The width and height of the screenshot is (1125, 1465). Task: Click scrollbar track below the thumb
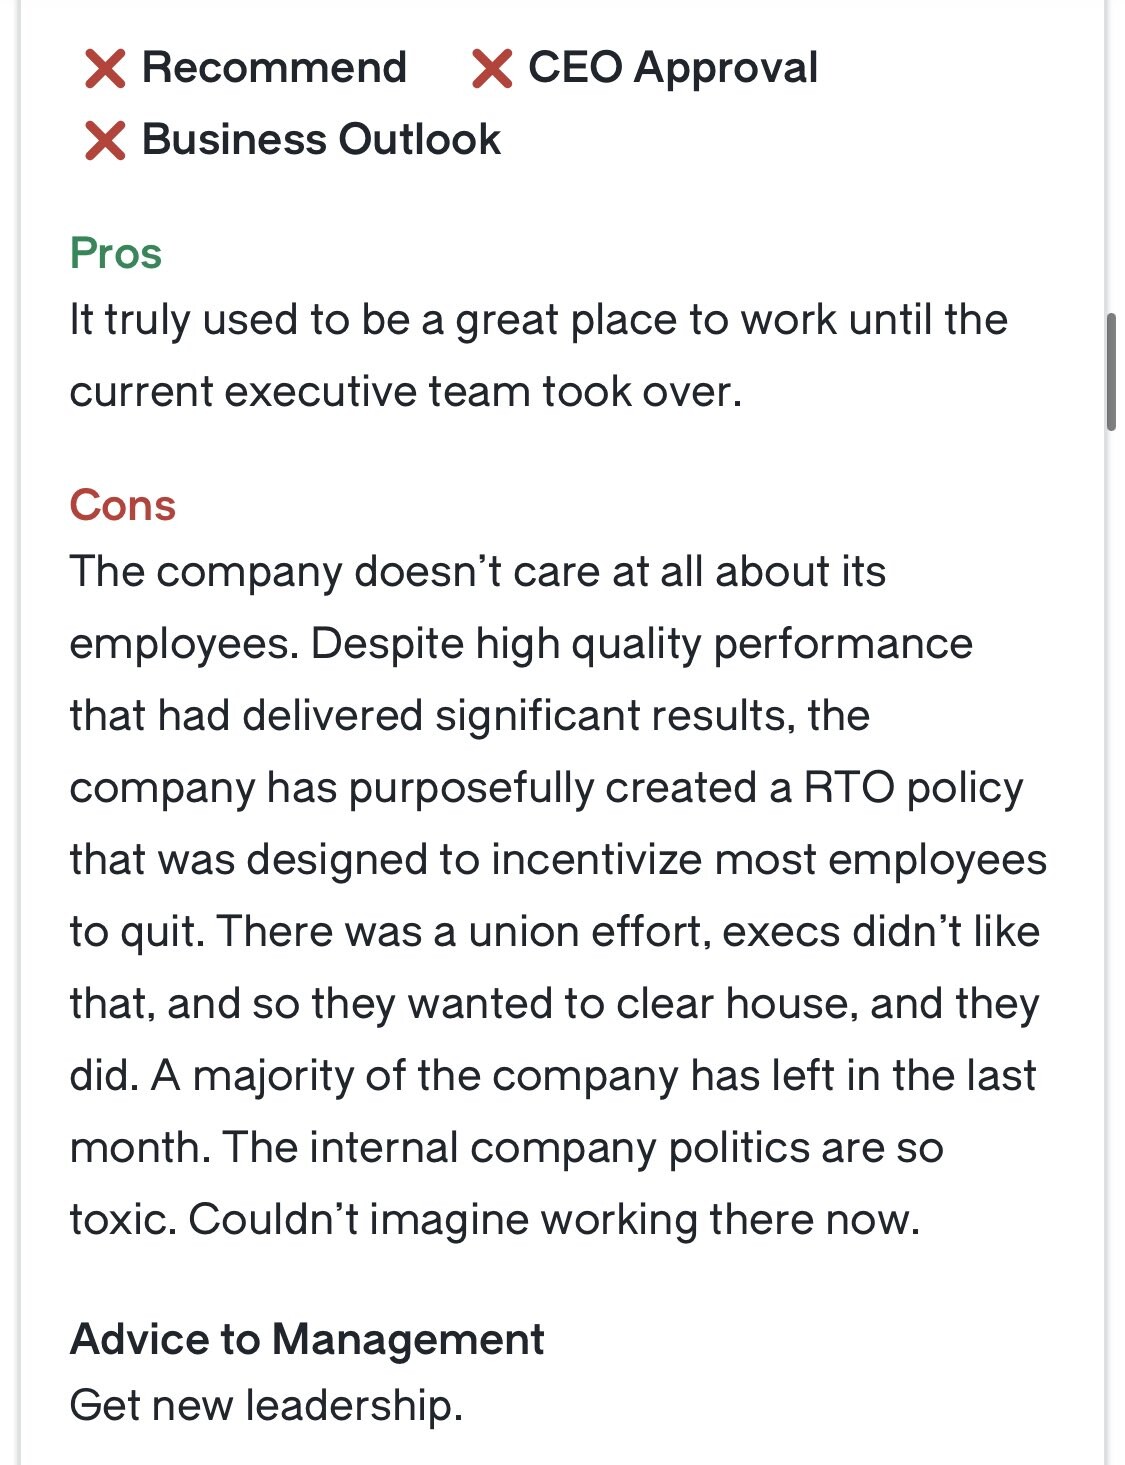point(1111,900)
